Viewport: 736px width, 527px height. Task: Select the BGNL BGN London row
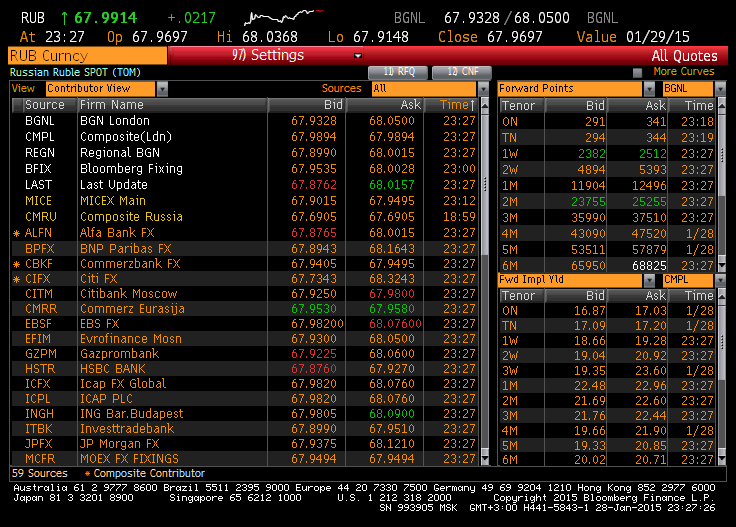tap(245, 121)
